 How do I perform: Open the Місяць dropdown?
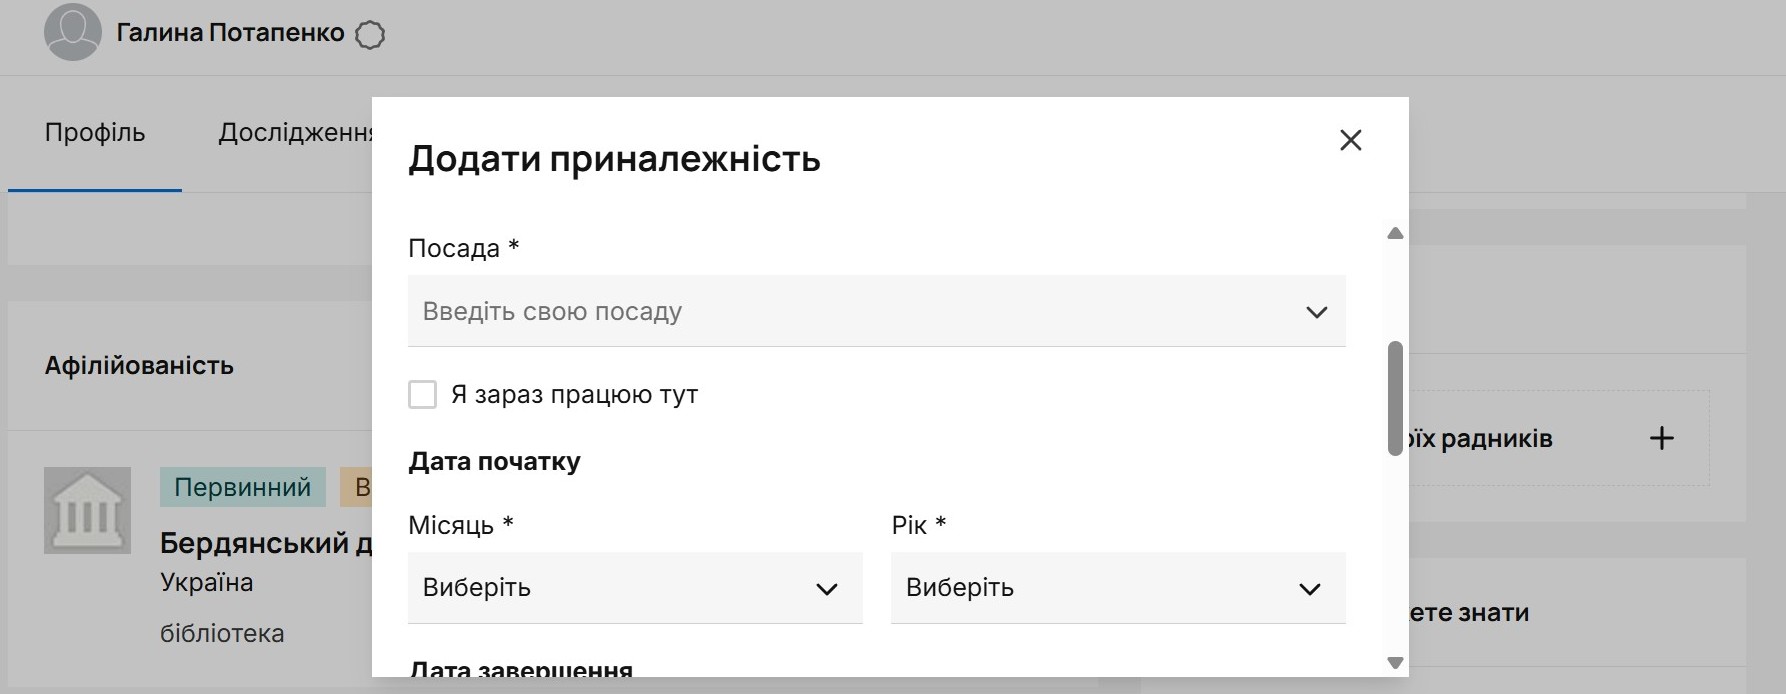coord(635,588)
